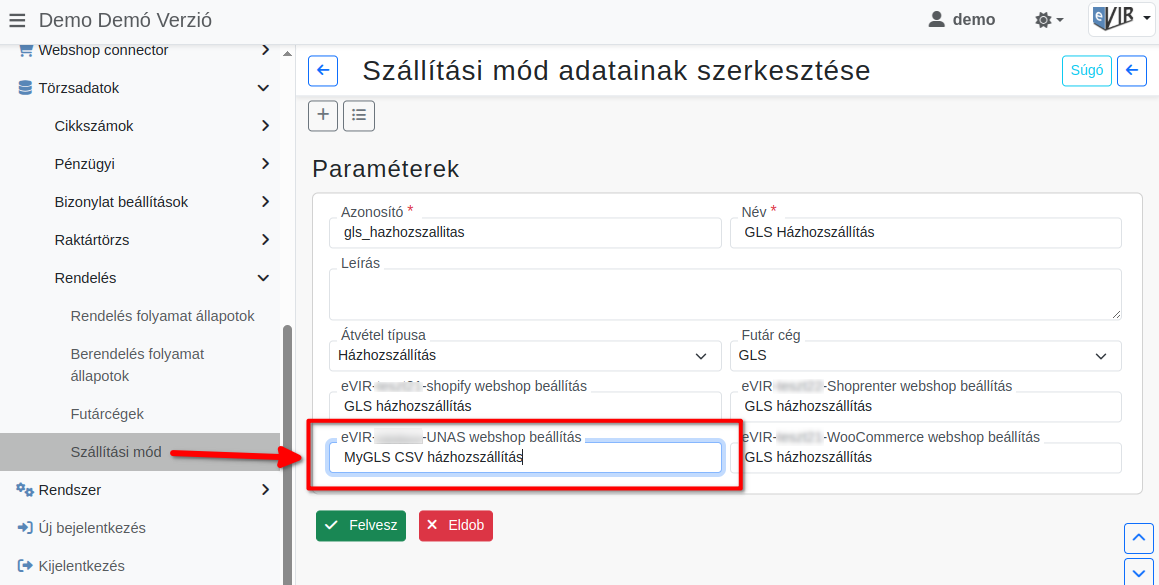Click the Új bejelentkezés login icon
The image size is (1159, 585).
(25, 528)
